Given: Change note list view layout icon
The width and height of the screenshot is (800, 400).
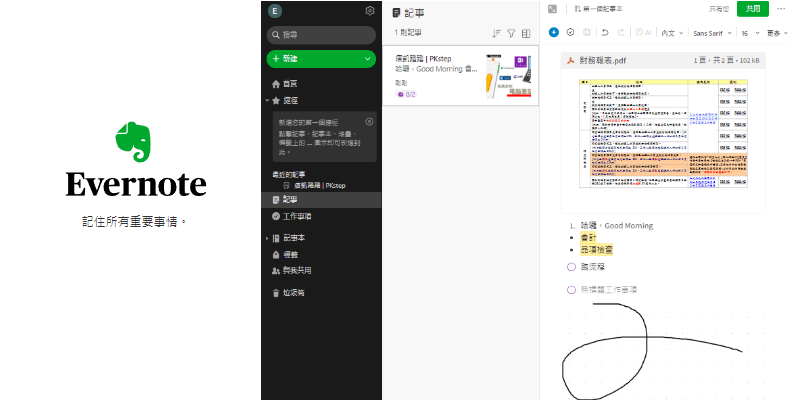Looking at the screenshot, I should 526,33.
